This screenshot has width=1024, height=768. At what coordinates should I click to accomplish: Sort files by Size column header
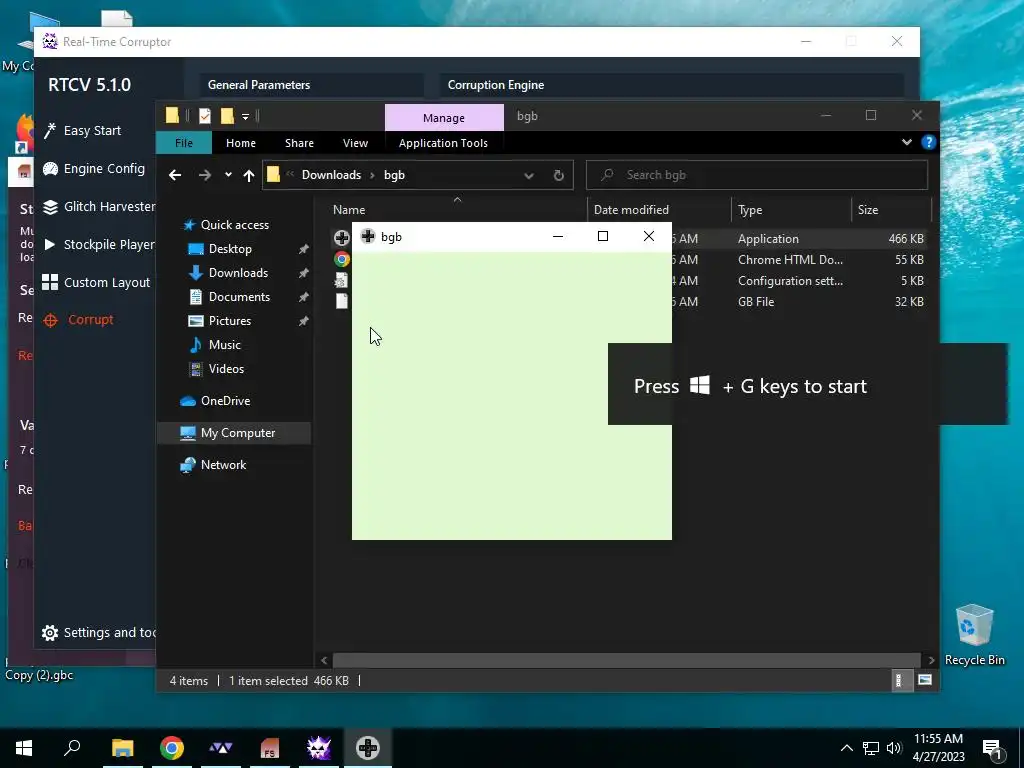tap(867, 210)
